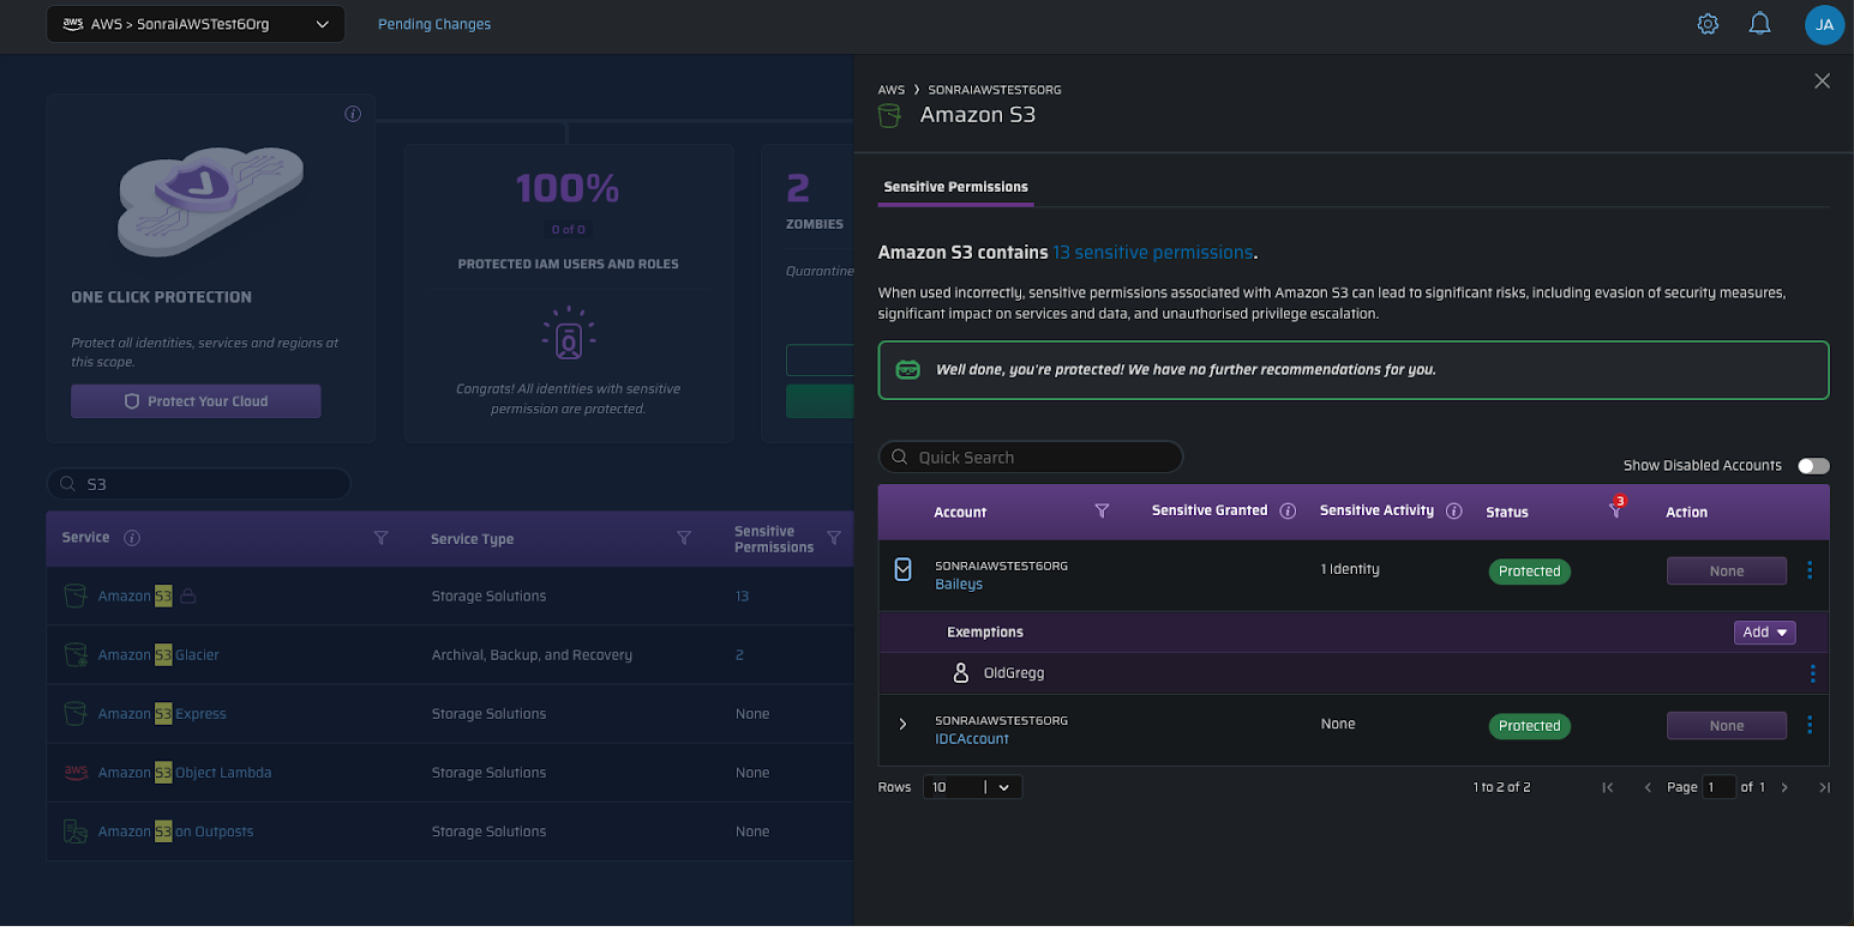This screenshot has height=928, width=1854.
Task: Open the Amazon S3 Glacier service link
Action: [158, 655]
